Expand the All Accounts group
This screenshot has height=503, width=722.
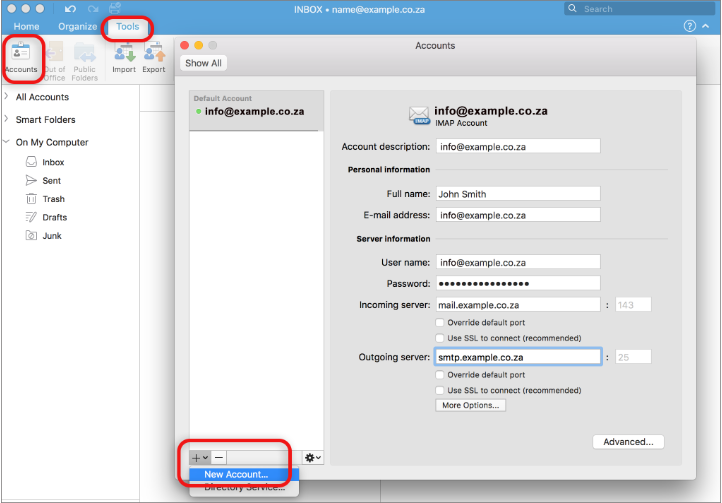click(6, 96)
